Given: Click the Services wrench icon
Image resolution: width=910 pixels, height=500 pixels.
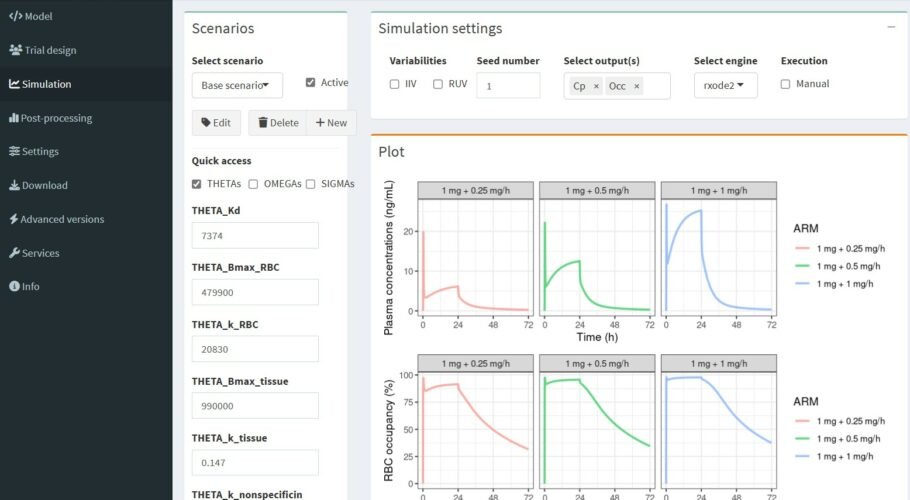Looking at the screenshot, I should click(14, 253).
